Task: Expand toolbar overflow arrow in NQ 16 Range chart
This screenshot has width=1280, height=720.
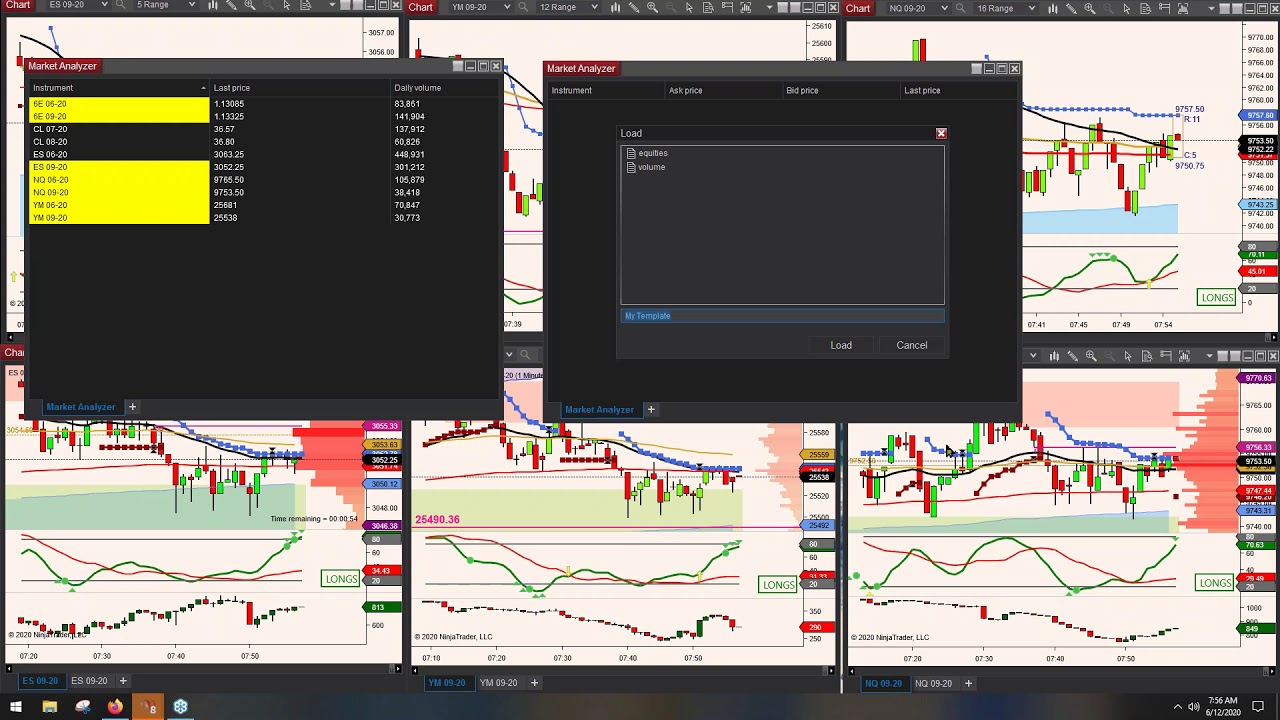Action: coord(1212,9)
